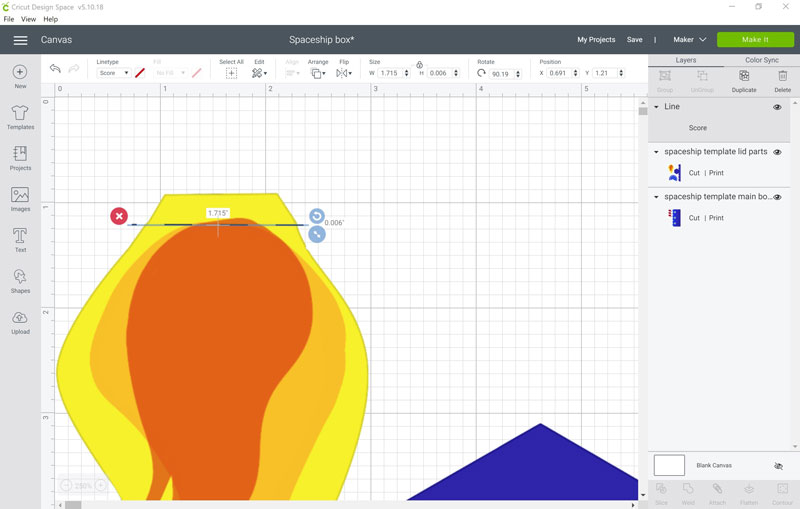
Task: Select the Text tool
Action: point(20,235)
